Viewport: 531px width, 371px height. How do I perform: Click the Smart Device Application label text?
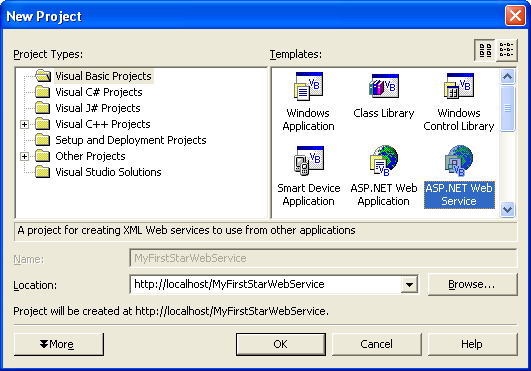[309, 195]
